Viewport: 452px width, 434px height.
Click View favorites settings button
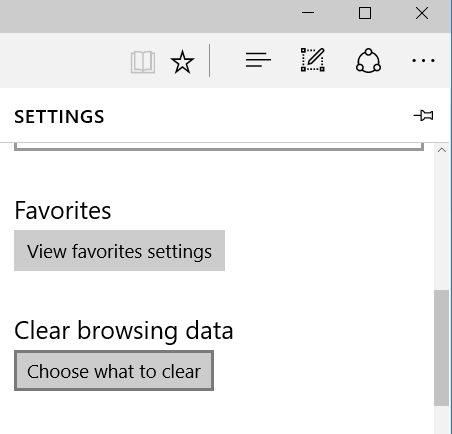(119, 251)
